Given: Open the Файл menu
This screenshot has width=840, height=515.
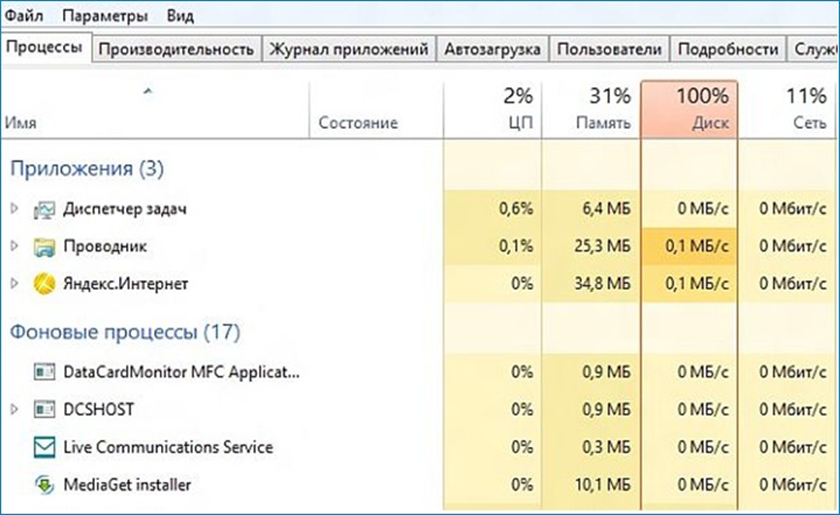Looking at the screenshot, I should click(24, 16).
